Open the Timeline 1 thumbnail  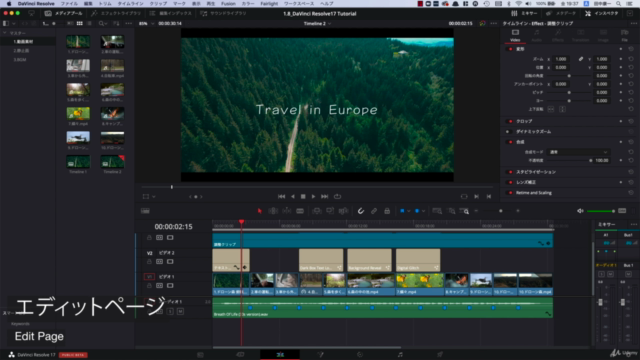click(78, 162)
